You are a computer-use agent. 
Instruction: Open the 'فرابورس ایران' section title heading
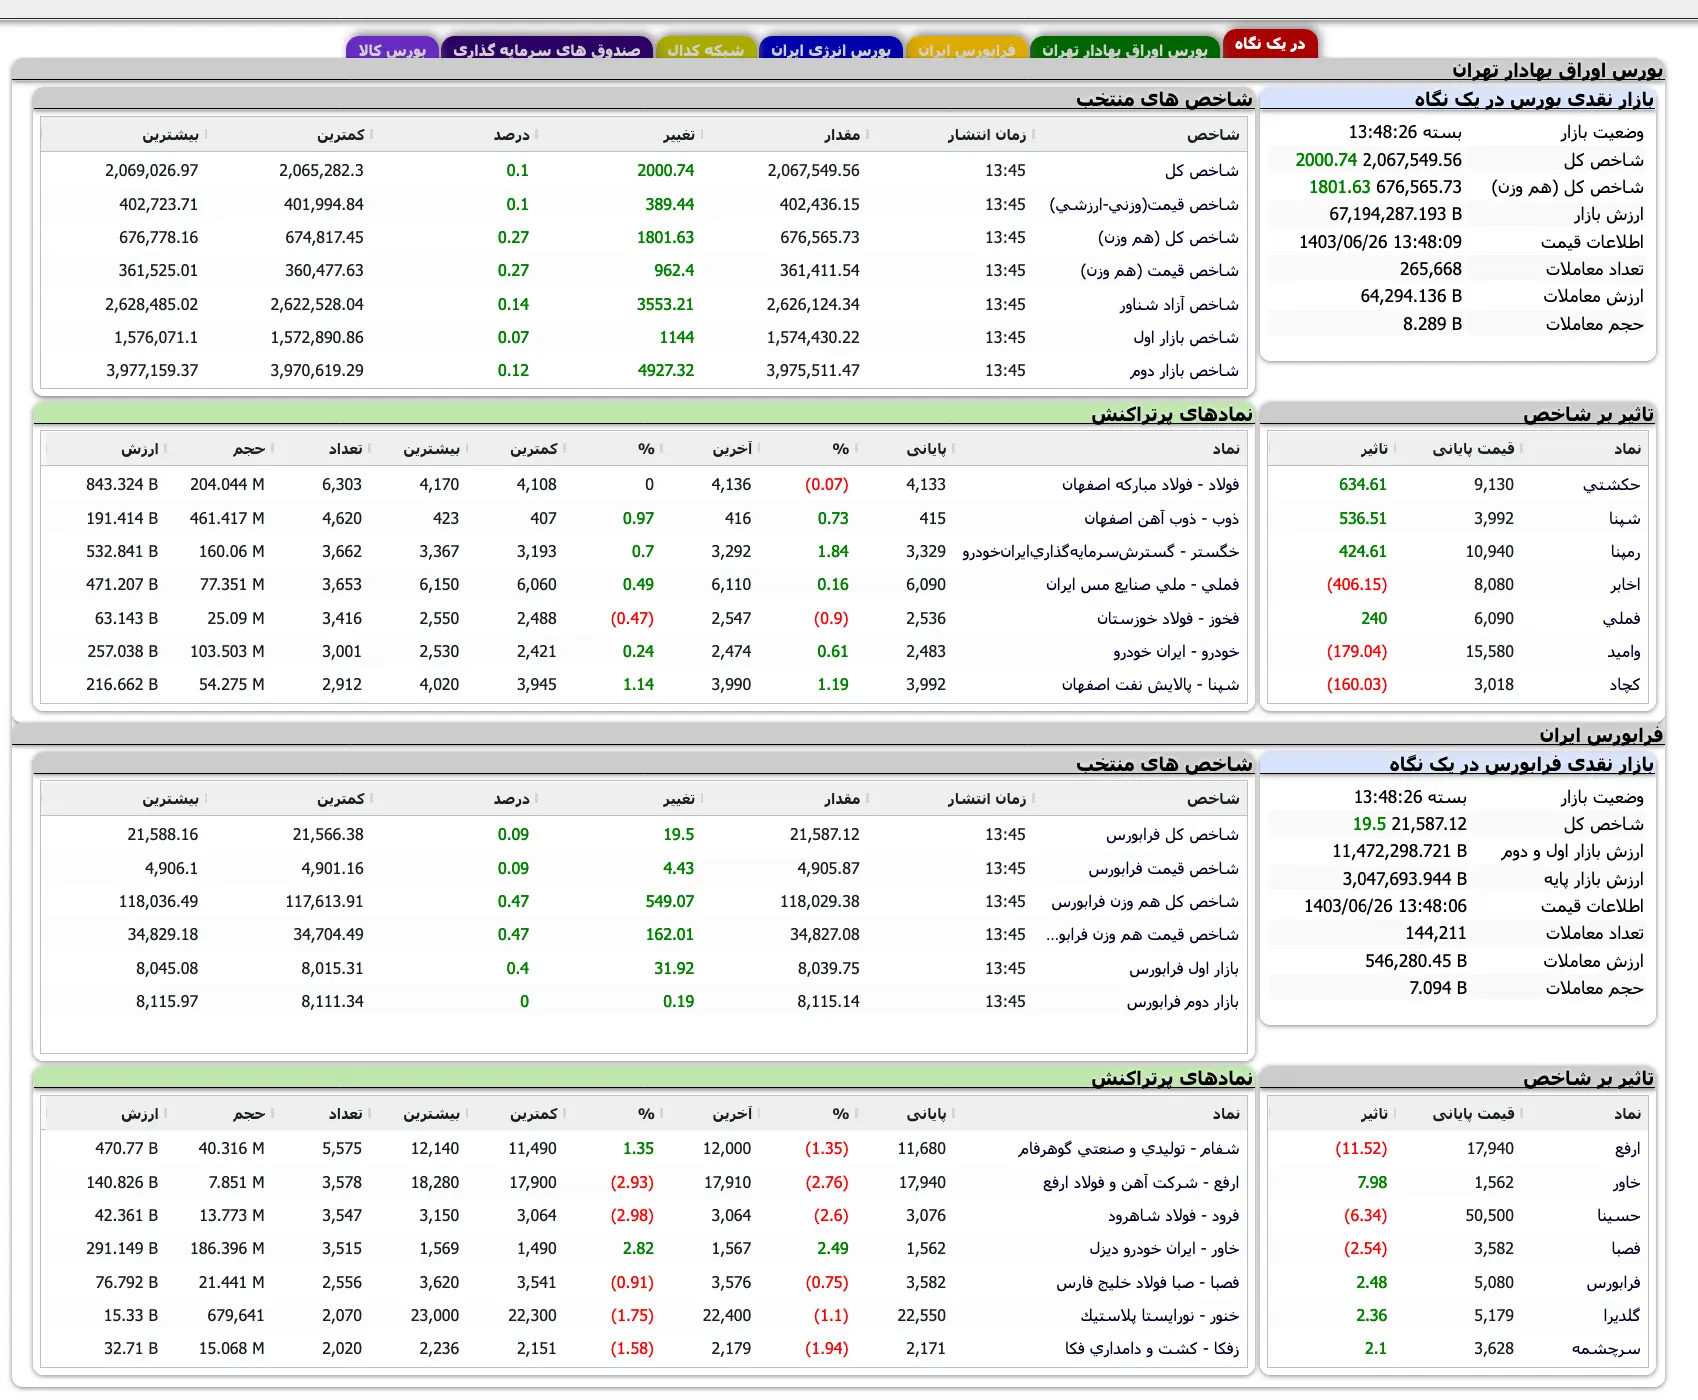1601,735
